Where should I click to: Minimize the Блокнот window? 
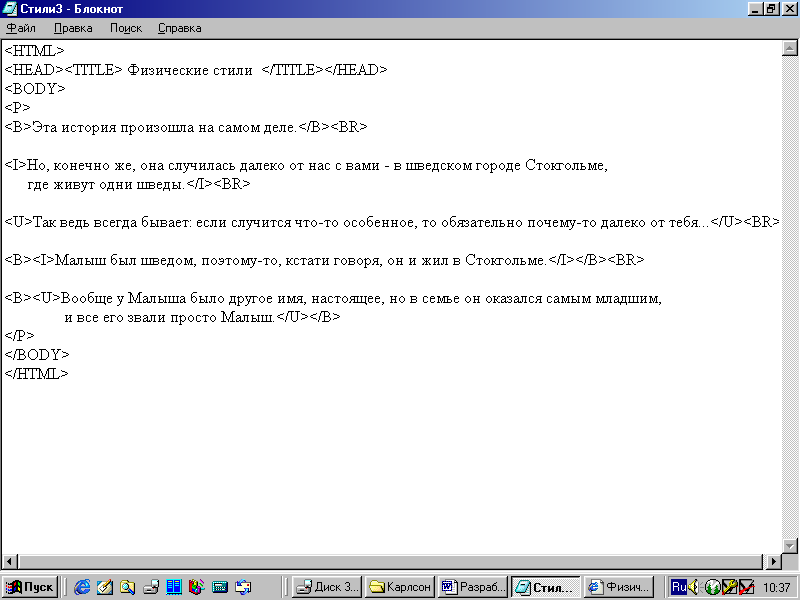[x=756, y=9]
